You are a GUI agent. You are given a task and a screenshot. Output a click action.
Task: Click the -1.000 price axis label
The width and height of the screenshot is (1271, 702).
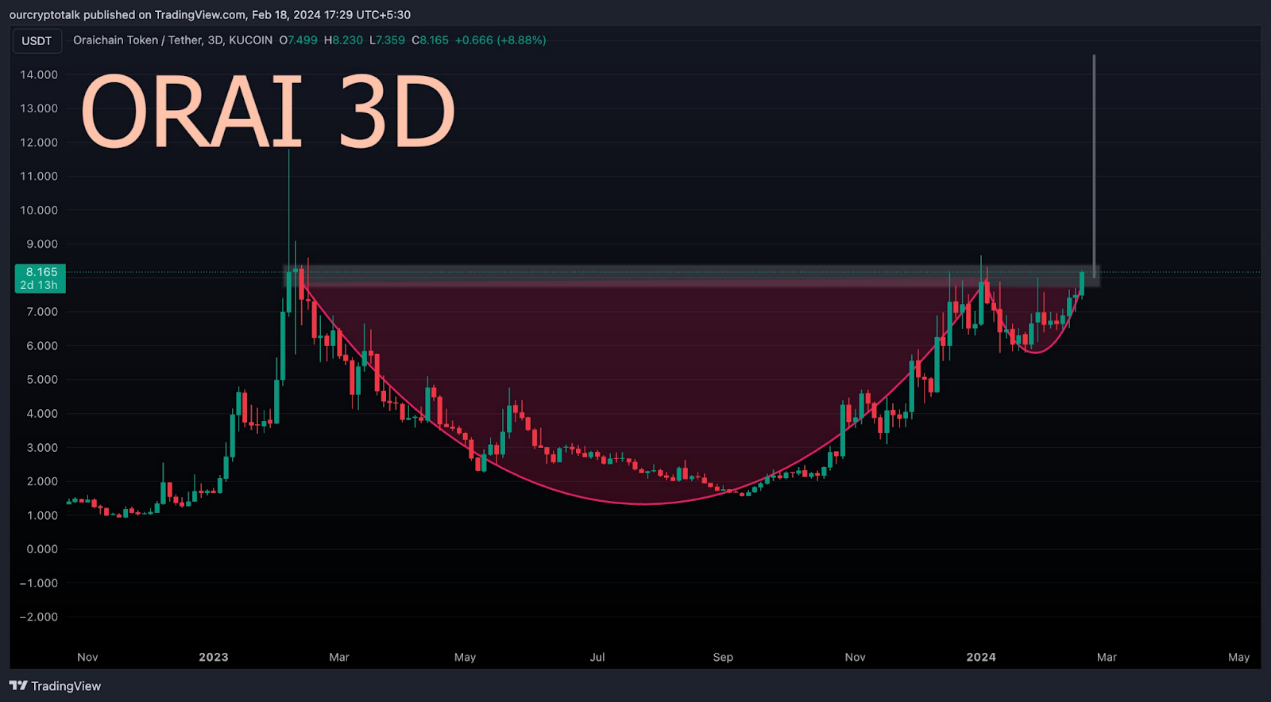pos(39,583)
